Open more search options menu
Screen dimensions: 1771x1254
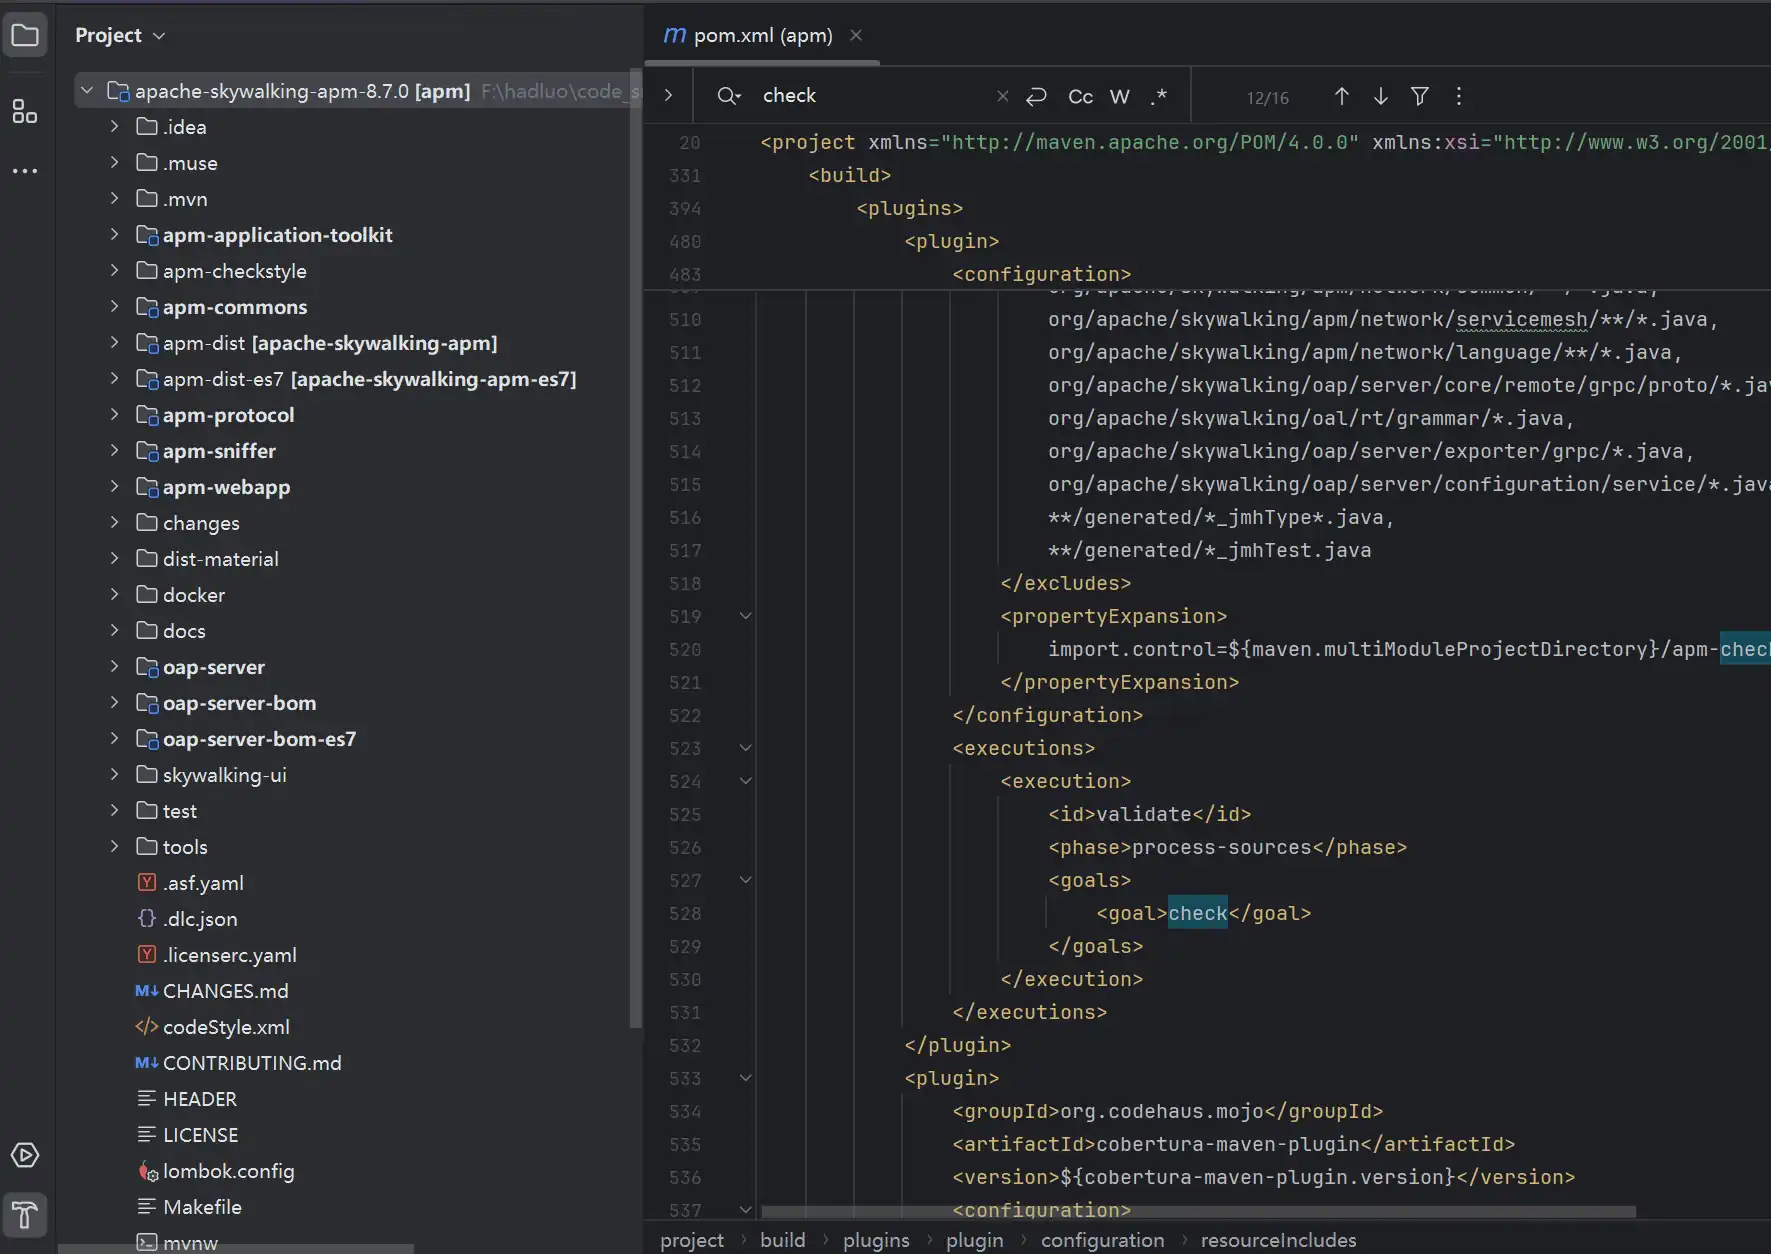[1459, 96]
